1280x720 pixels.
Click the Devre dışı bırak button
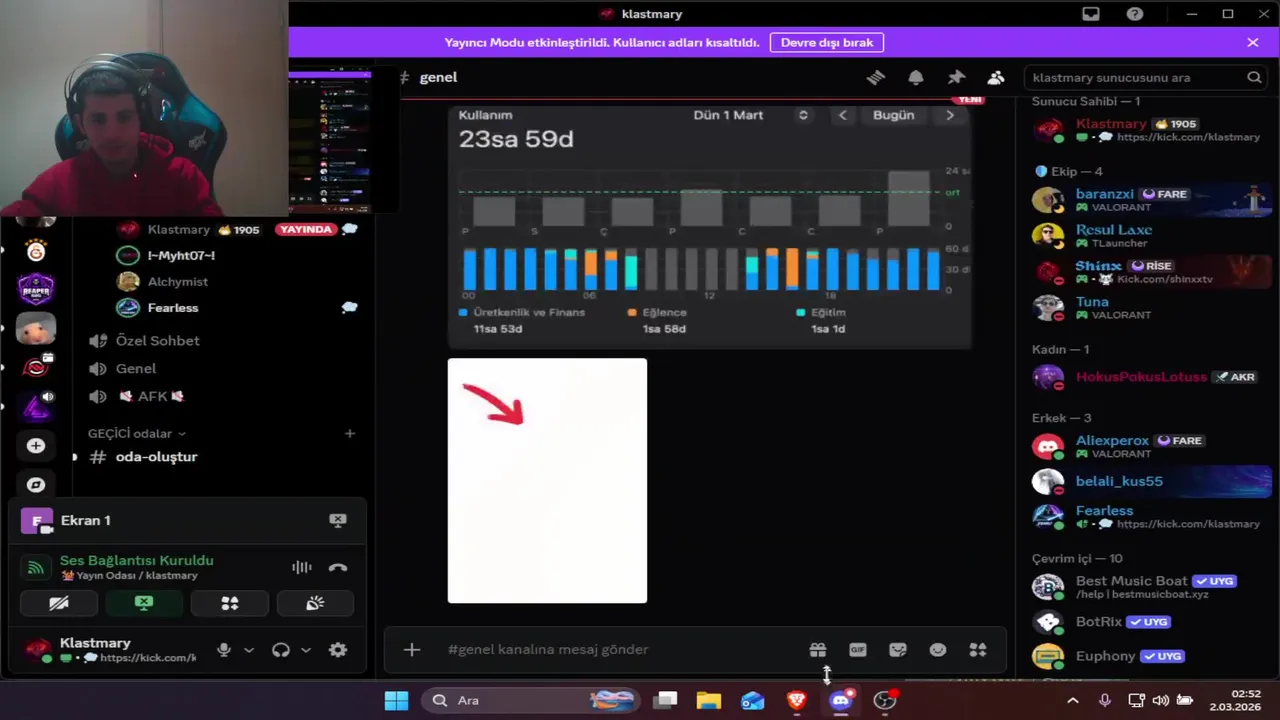click(827, 42)
